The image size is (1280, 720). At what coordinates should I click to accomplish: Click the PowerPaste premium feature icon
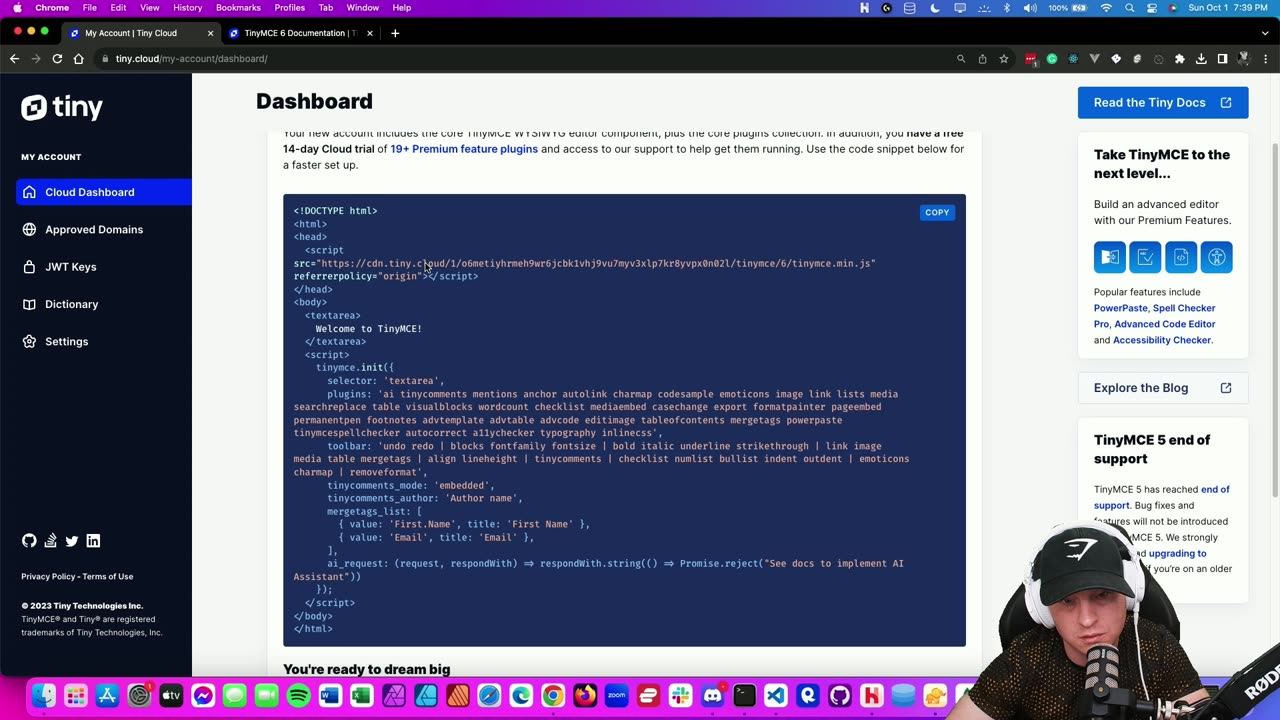[x=1109, y=257]
